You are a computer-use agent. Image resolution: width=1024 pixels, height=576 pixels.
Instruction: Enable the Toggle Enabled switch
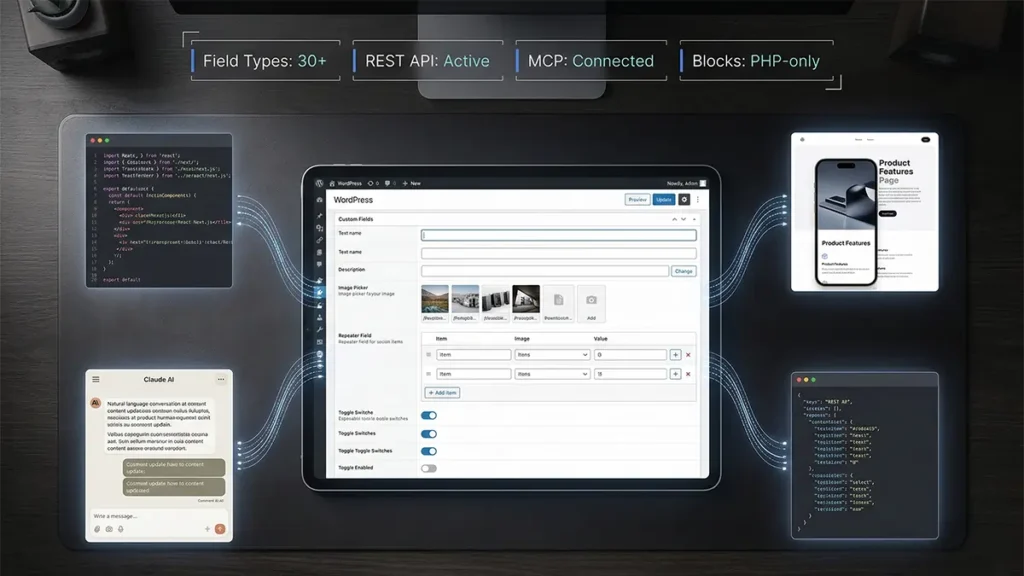428,468
